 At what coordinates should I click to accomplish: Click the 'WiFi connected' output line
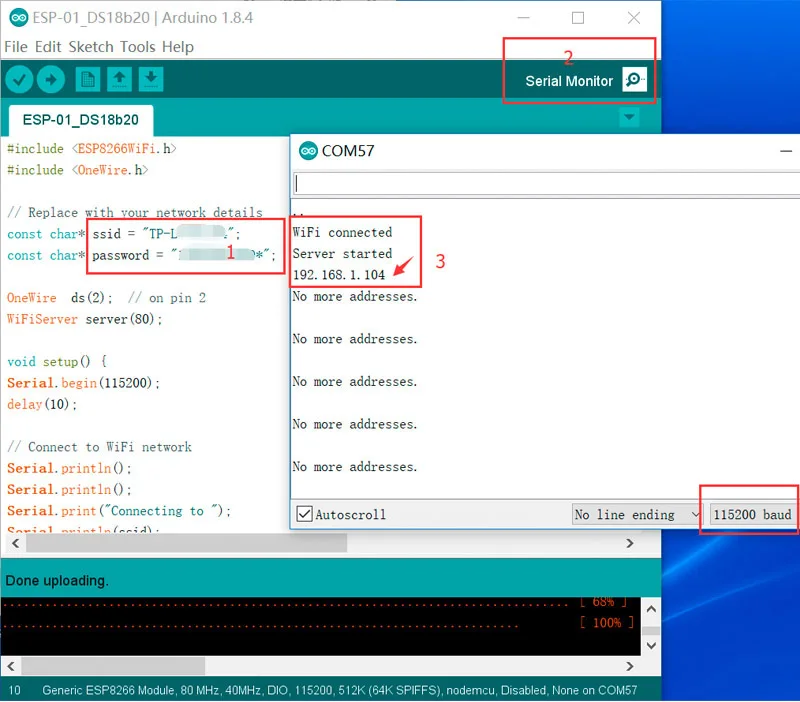pos(342,232)
